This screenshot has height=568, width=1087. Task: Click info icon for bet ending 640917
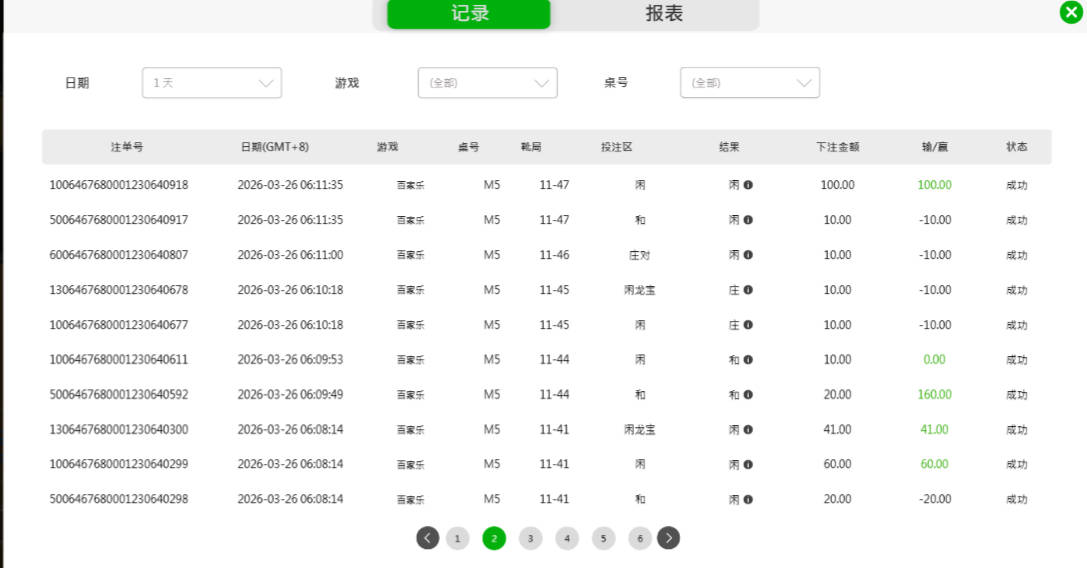(x=748, y=220)
